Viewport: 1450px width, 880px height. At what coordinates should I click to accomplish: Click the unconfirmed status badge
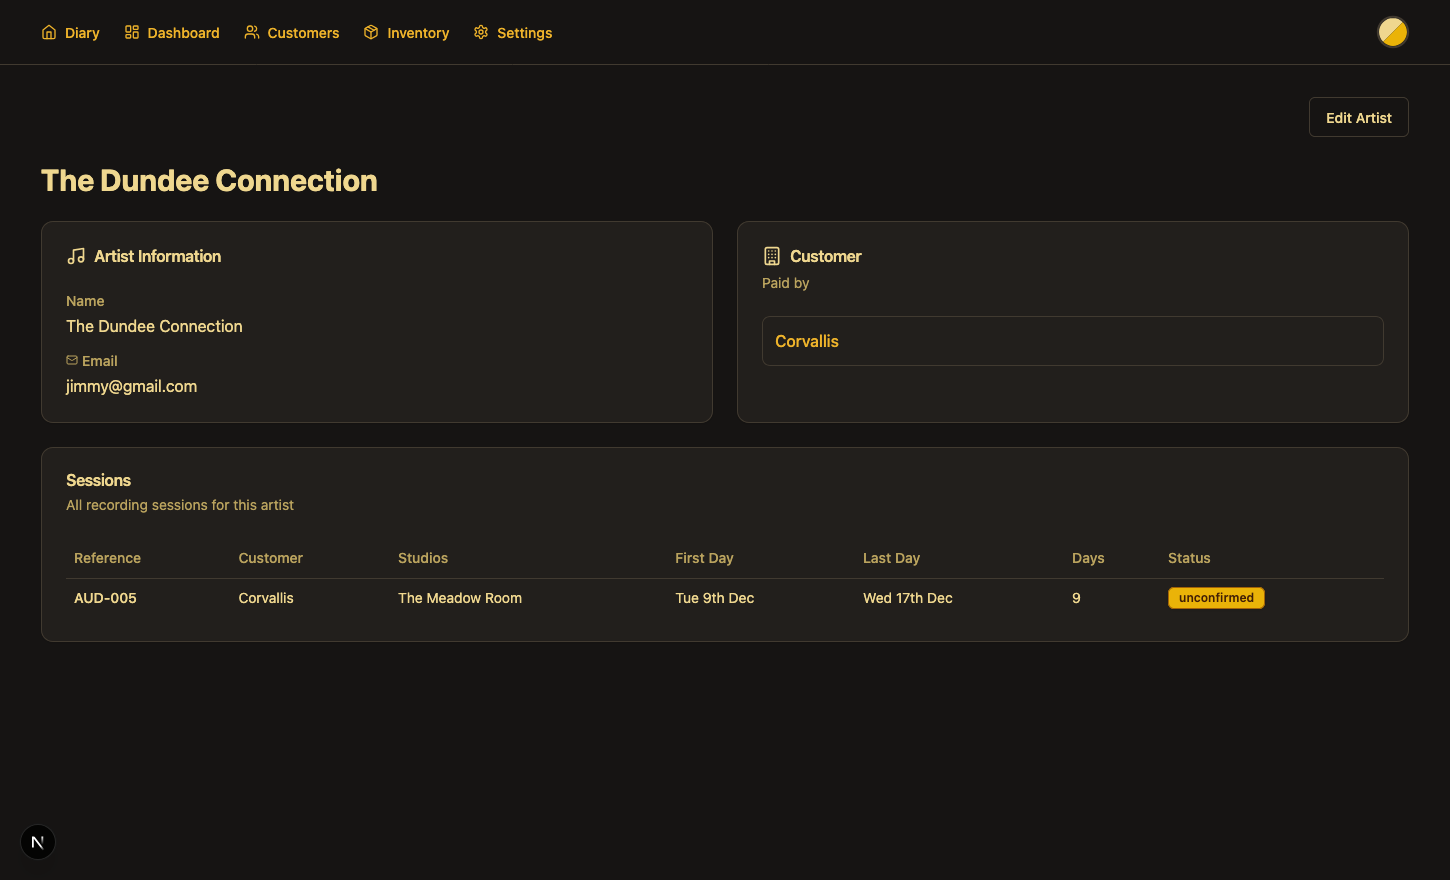[1216, 598]
